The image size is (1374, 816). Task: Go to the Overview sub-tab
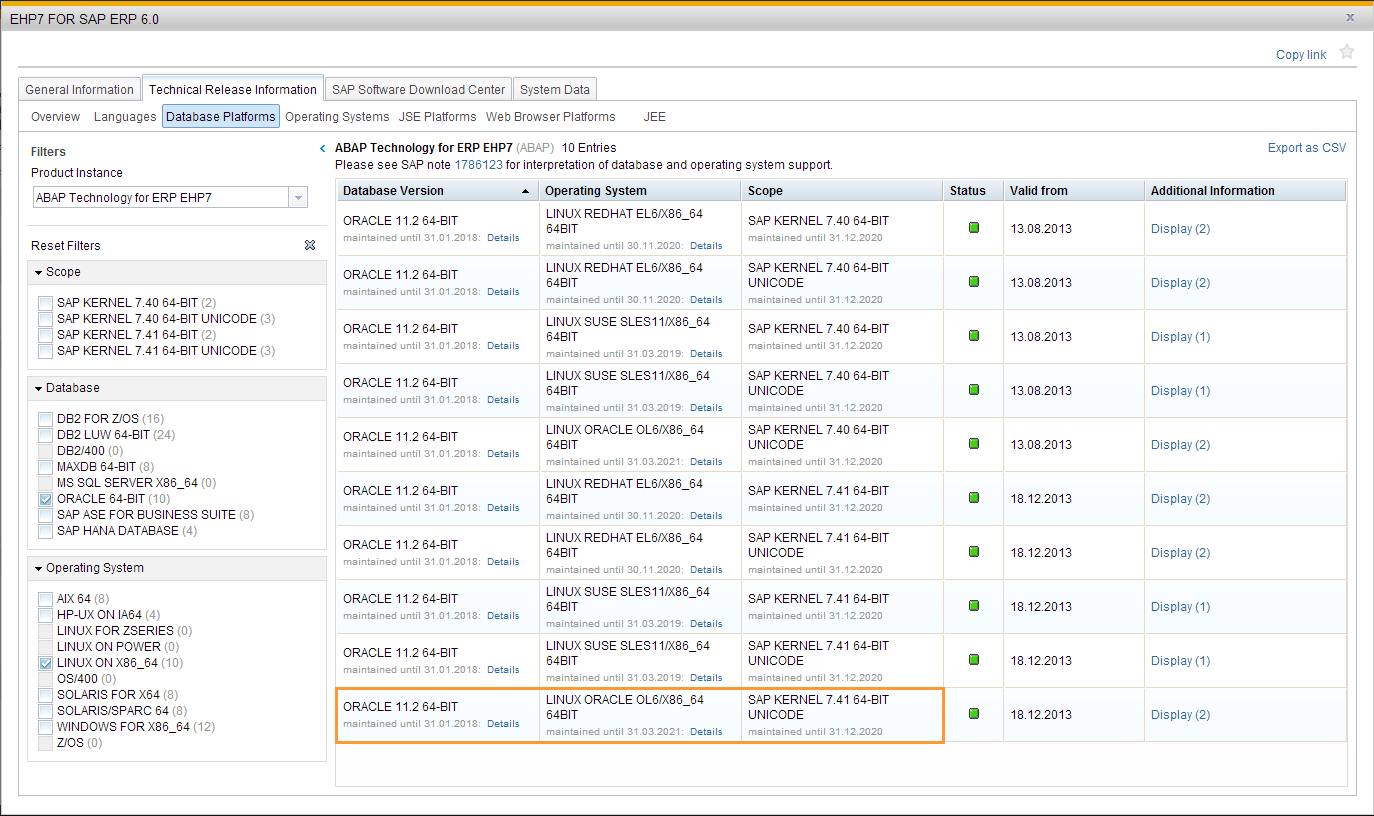(x=56, y=117)
